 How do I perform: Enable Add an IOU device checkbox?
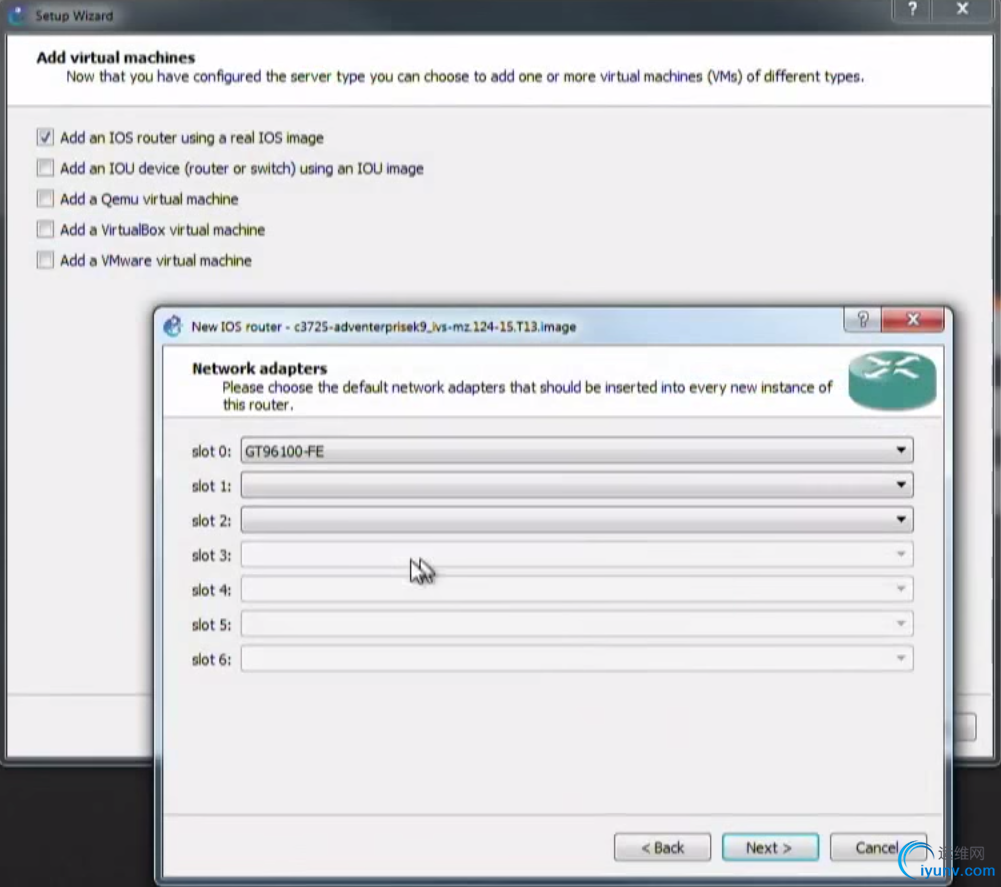tap(45, 168)
